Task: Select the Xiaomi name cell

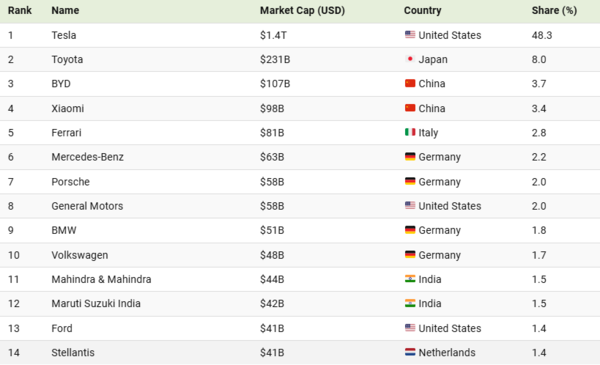Action: [x=68, y=109]
